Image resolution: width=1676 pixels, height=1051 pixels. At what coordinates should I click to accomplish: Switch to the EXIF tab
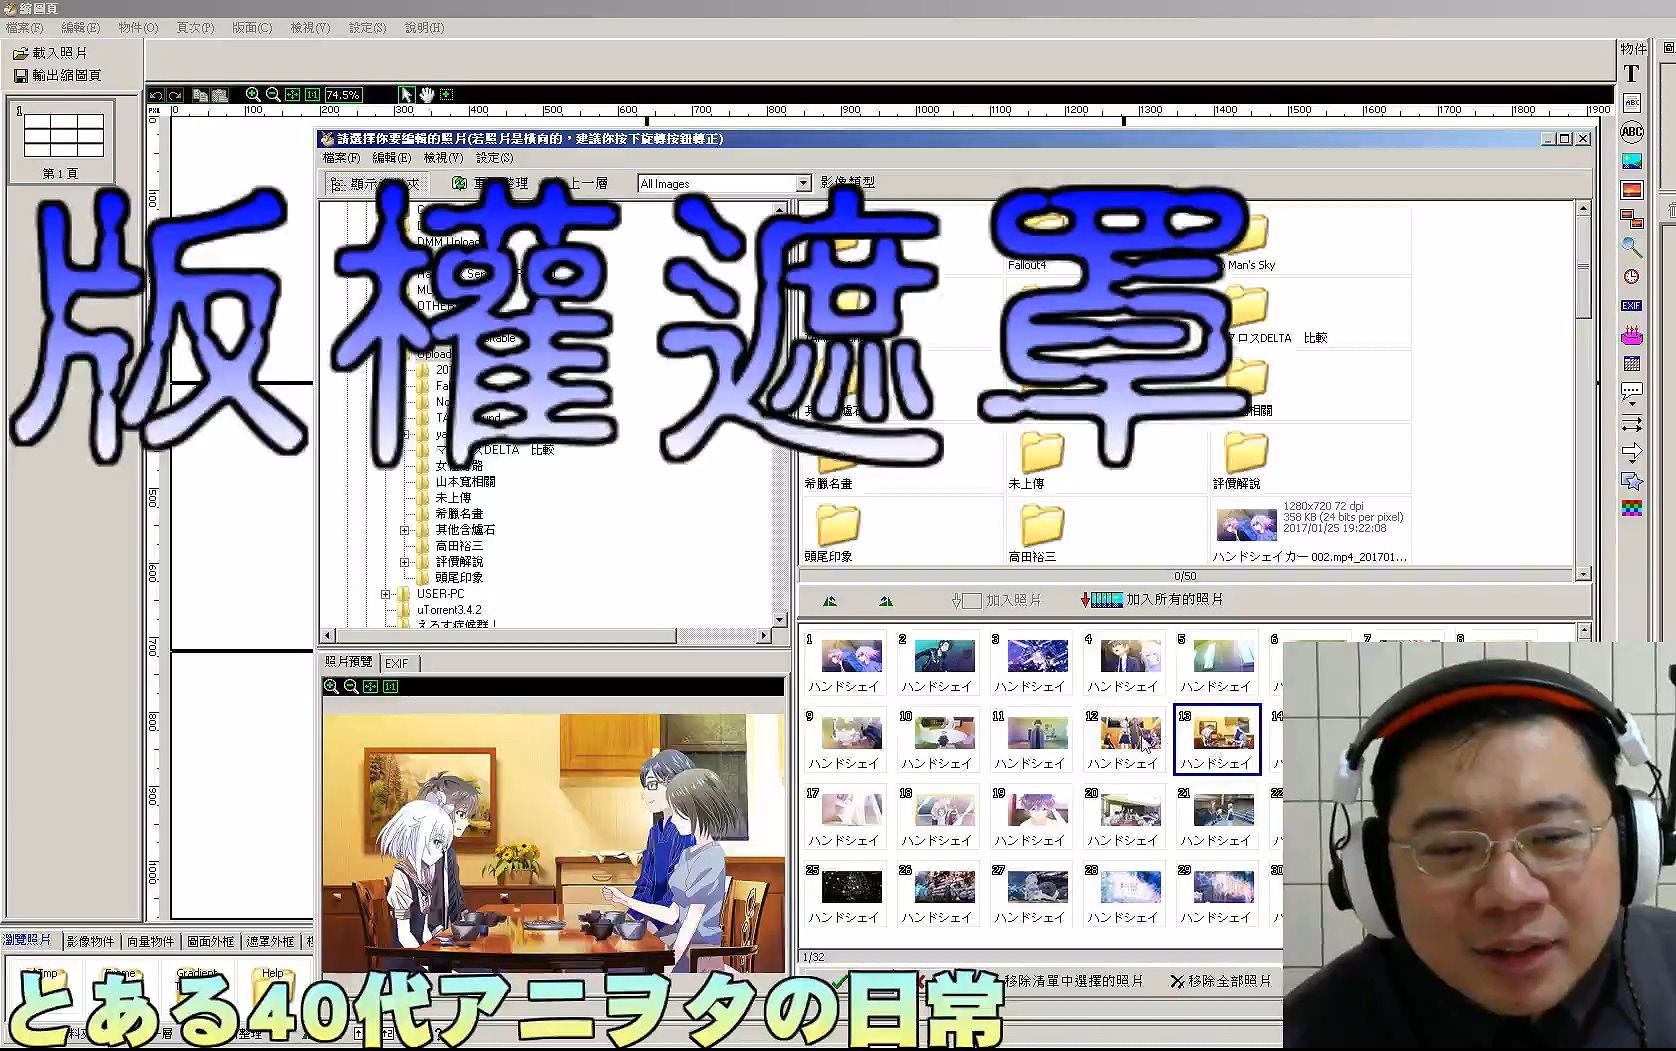coord(397,663)
